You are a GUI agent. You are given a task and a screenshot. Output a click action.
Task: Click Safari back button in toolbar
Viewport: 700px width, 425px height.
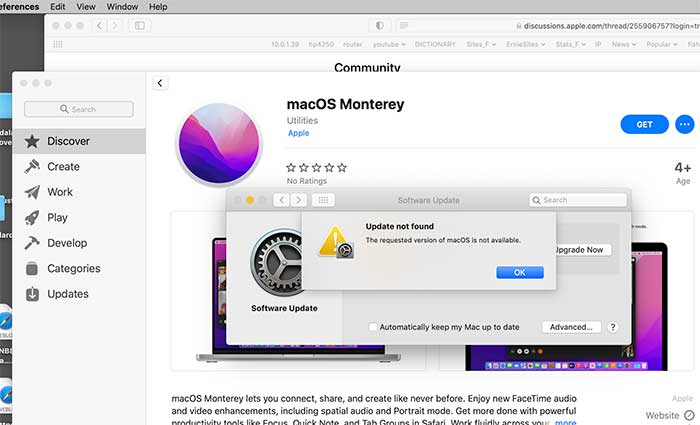point(100,25)
